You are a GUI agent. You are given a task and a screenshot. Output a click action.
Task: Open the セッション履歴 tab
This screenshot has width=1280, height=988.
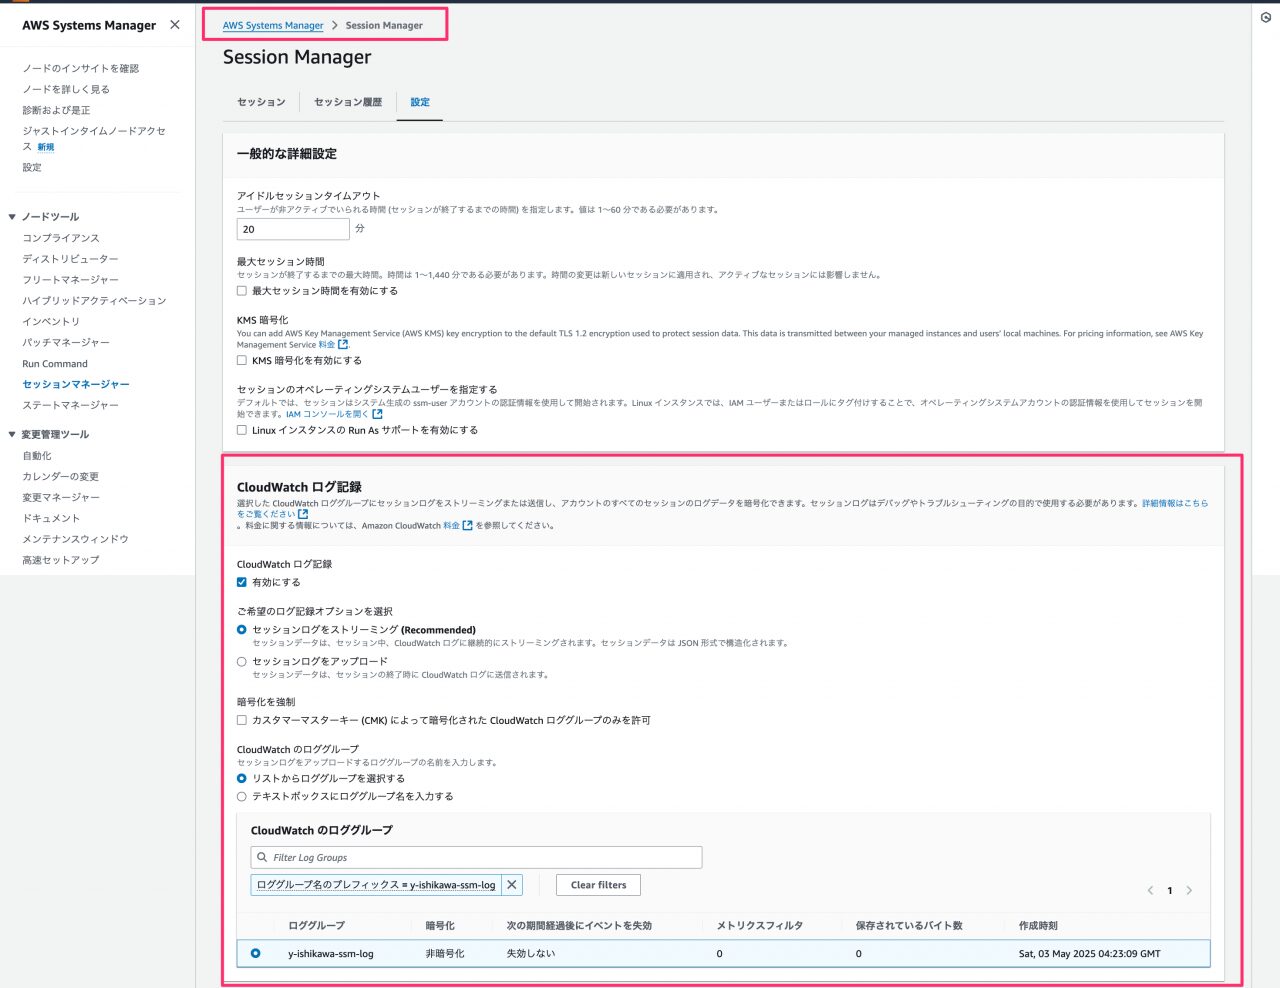pos(348,102)
